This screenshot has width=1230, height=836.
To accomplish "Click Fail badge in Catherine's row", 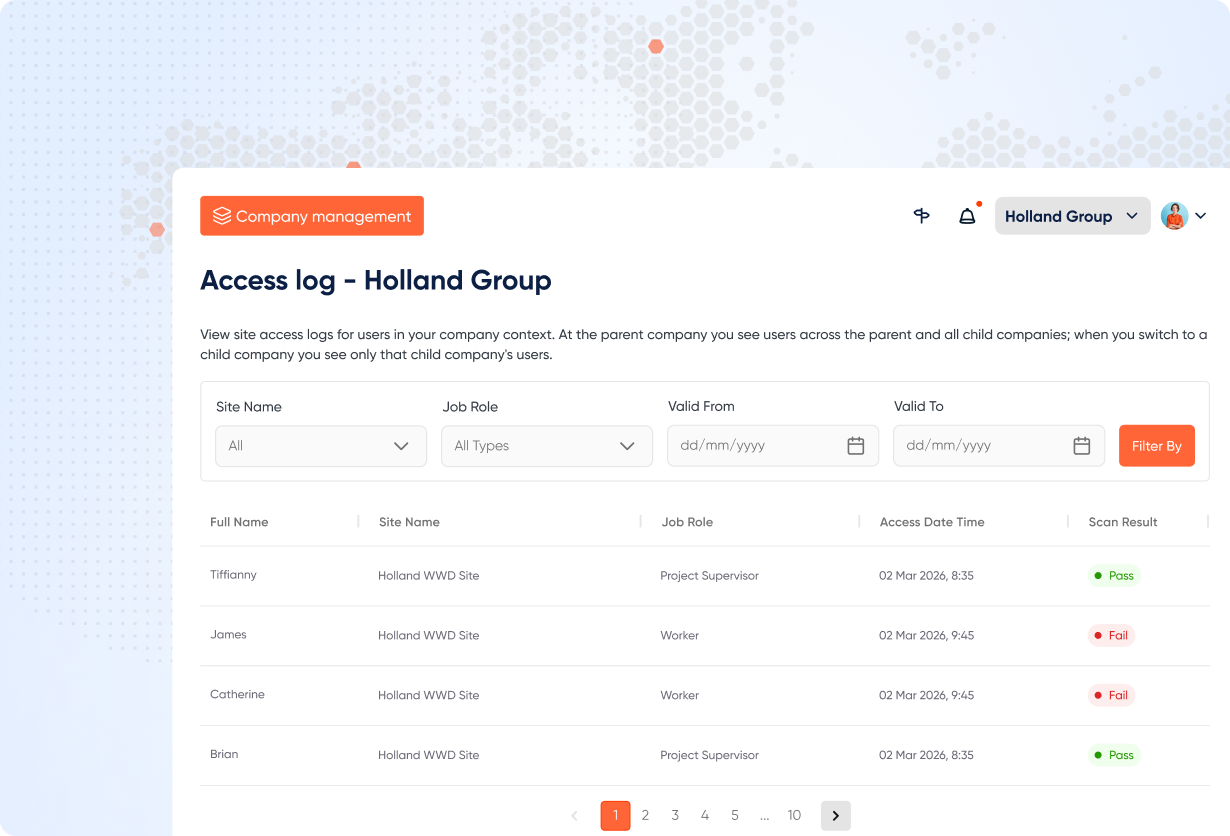I will tap(1111, 696).
